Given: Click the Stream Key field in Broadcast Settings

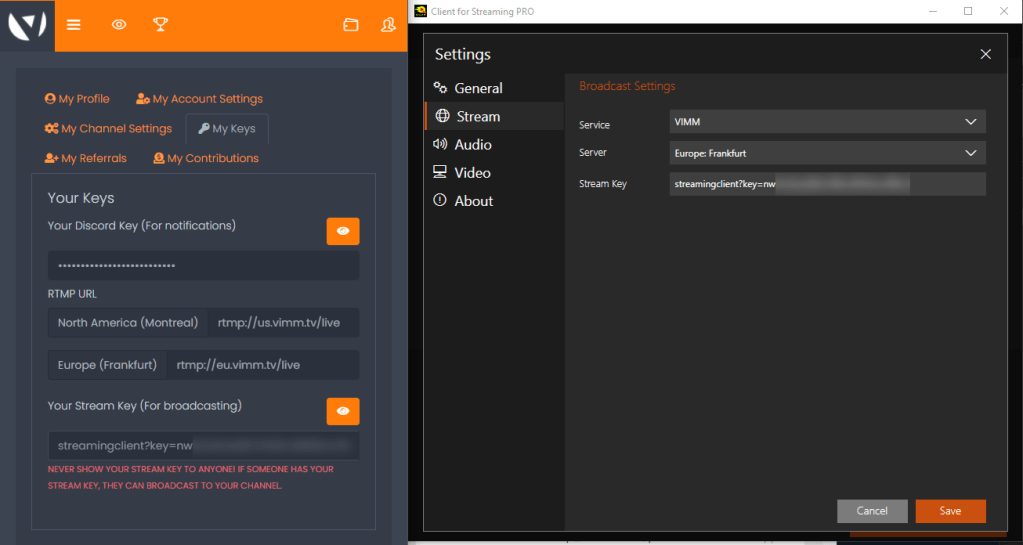Looking at the screenshot, I should tap(827, 184).
